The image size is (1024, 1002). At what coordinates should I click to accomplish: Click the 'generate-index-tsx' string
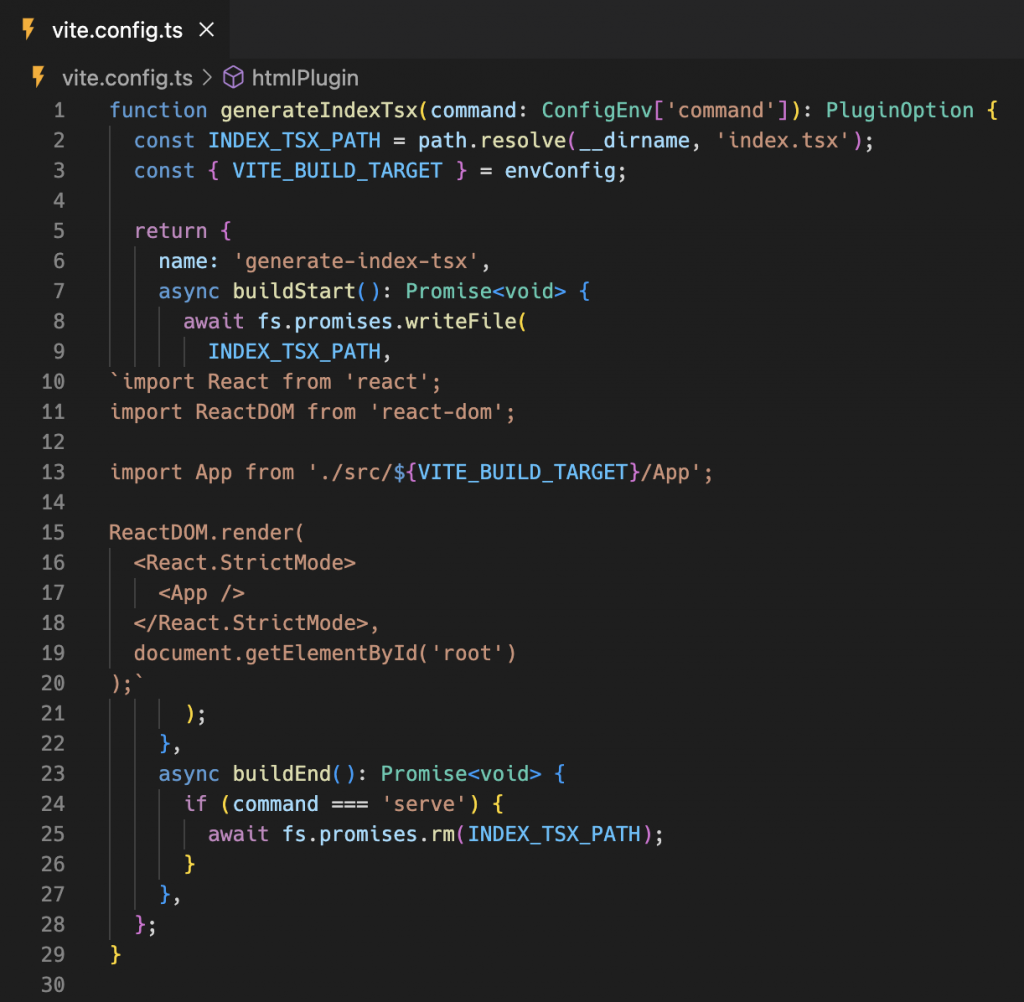(356, 261)
